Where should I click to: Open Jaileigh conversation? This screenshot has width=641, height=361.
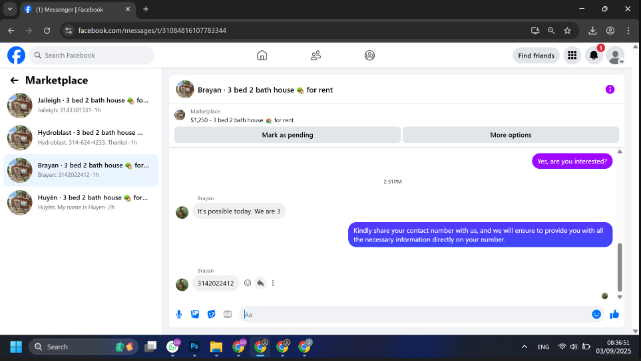tap(81, 105)
